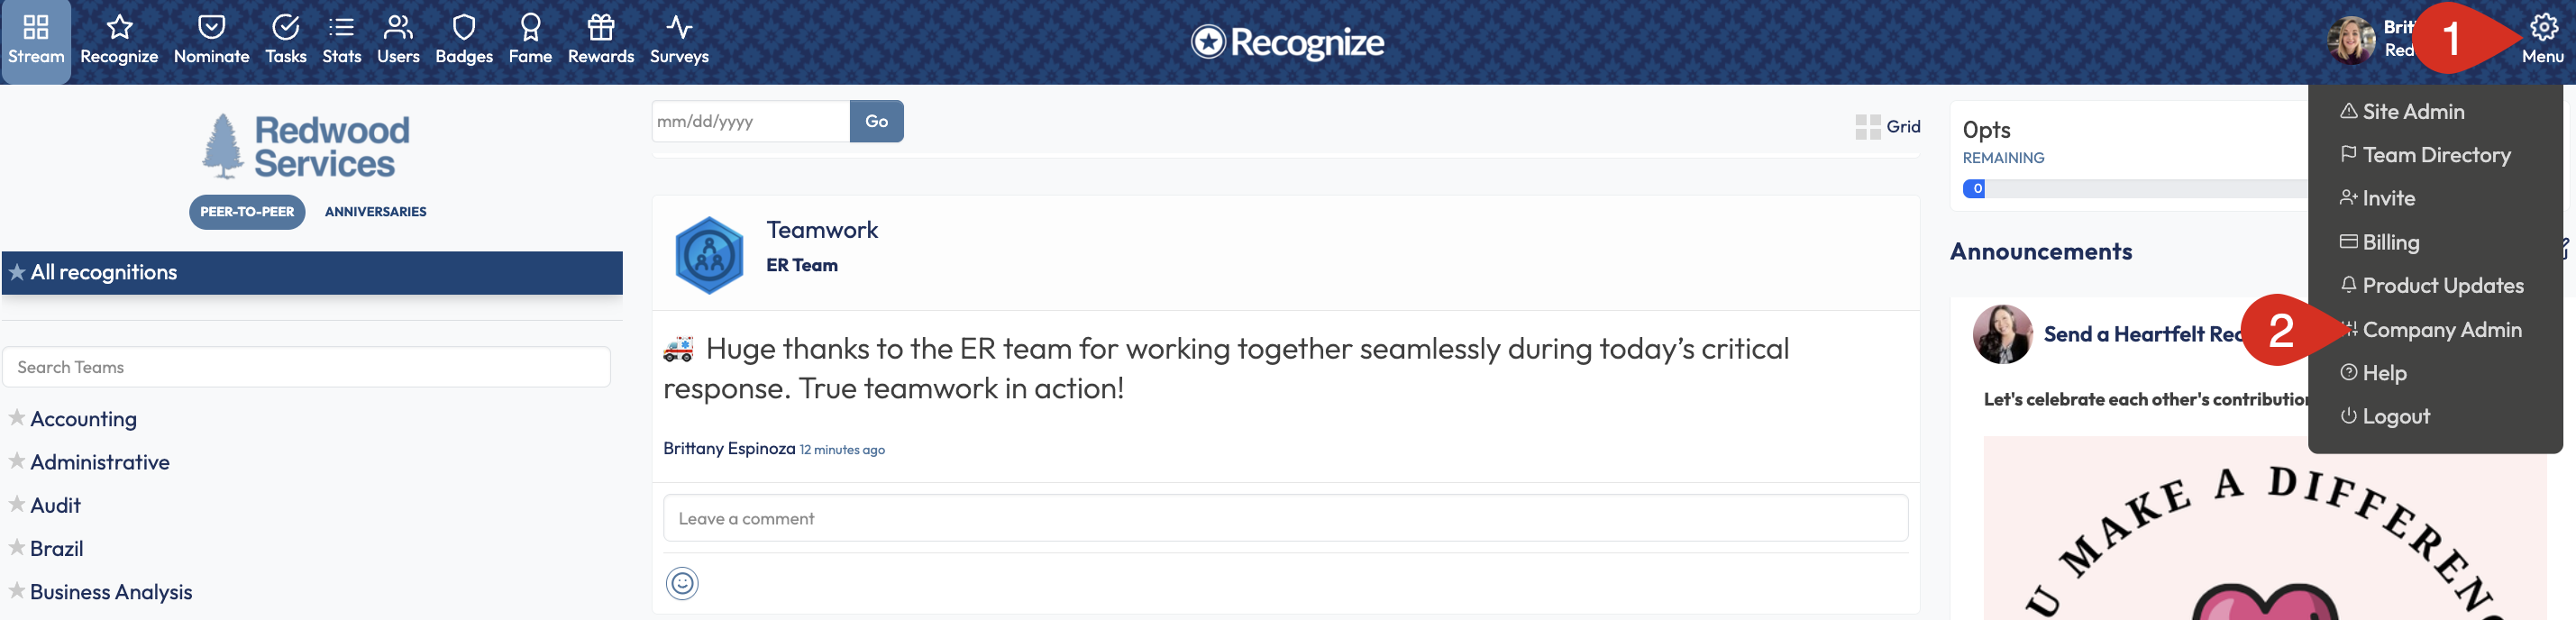Open the Rewards gift icon
Viewport: 2576px width, 620px height.
click(x=601, y=27)
